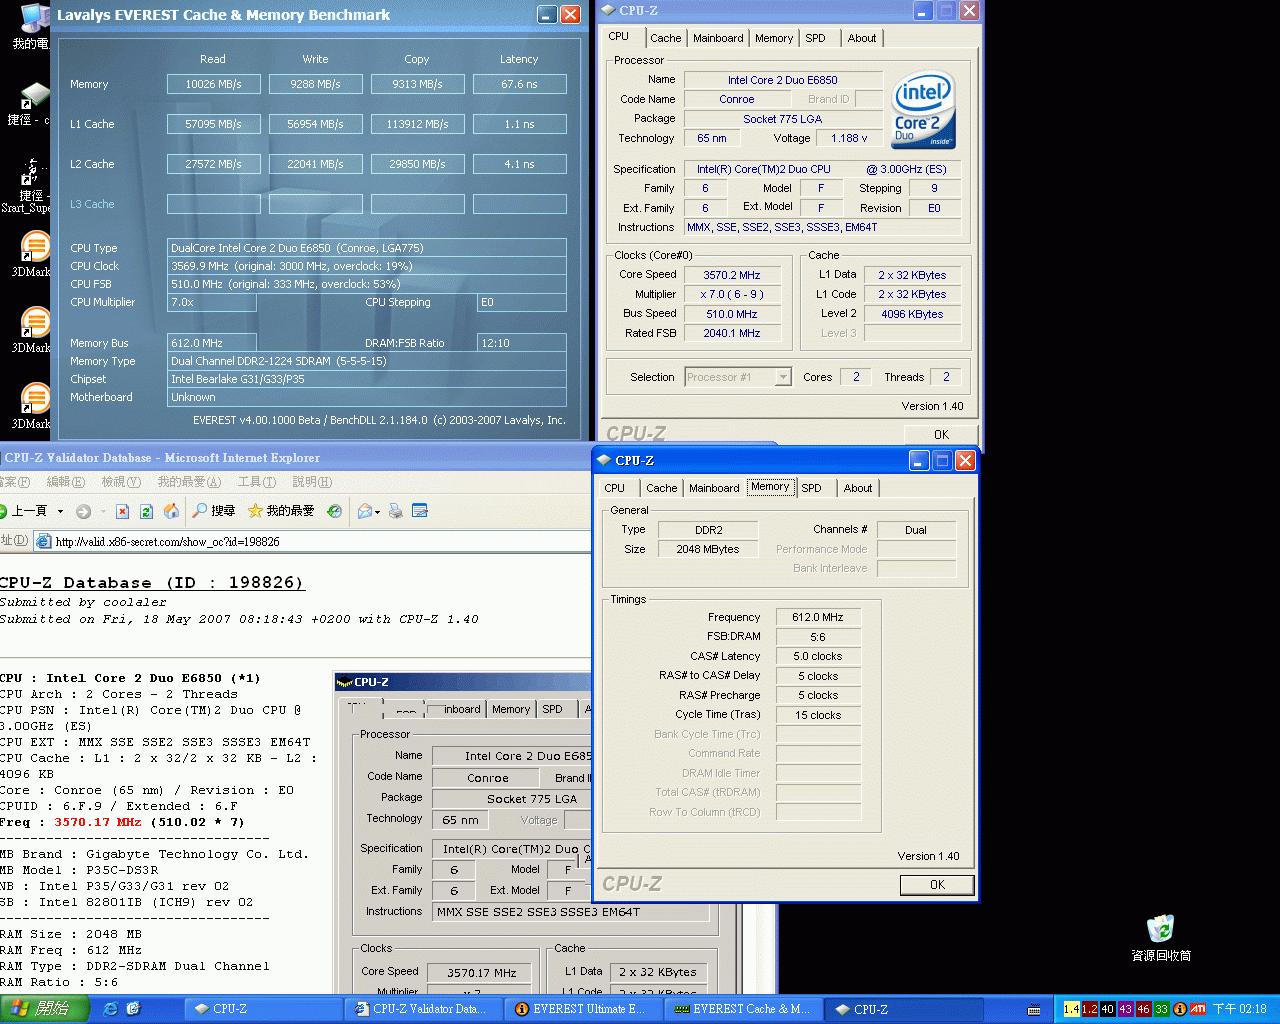Open the Forward button history dropdown arrow
The image size is (1280, 1024).
102,511
